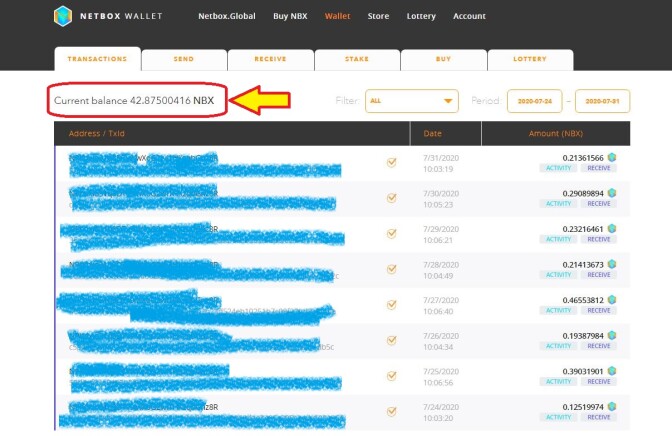Click the ACTIVITY tag on 7/27/2020 row
The height and width of the screenshot is (436, 672).
[558, 310]
